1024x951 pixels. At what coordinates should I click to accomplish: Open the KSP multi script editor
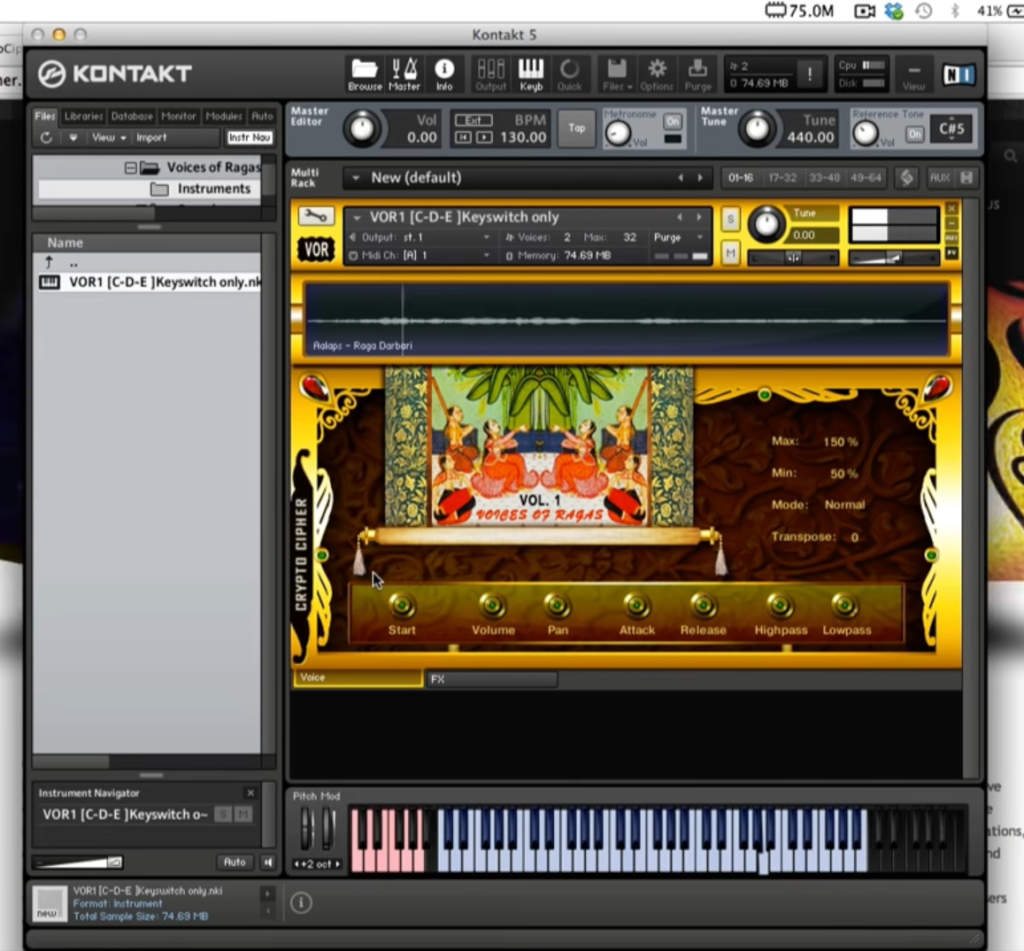(906, 178)
